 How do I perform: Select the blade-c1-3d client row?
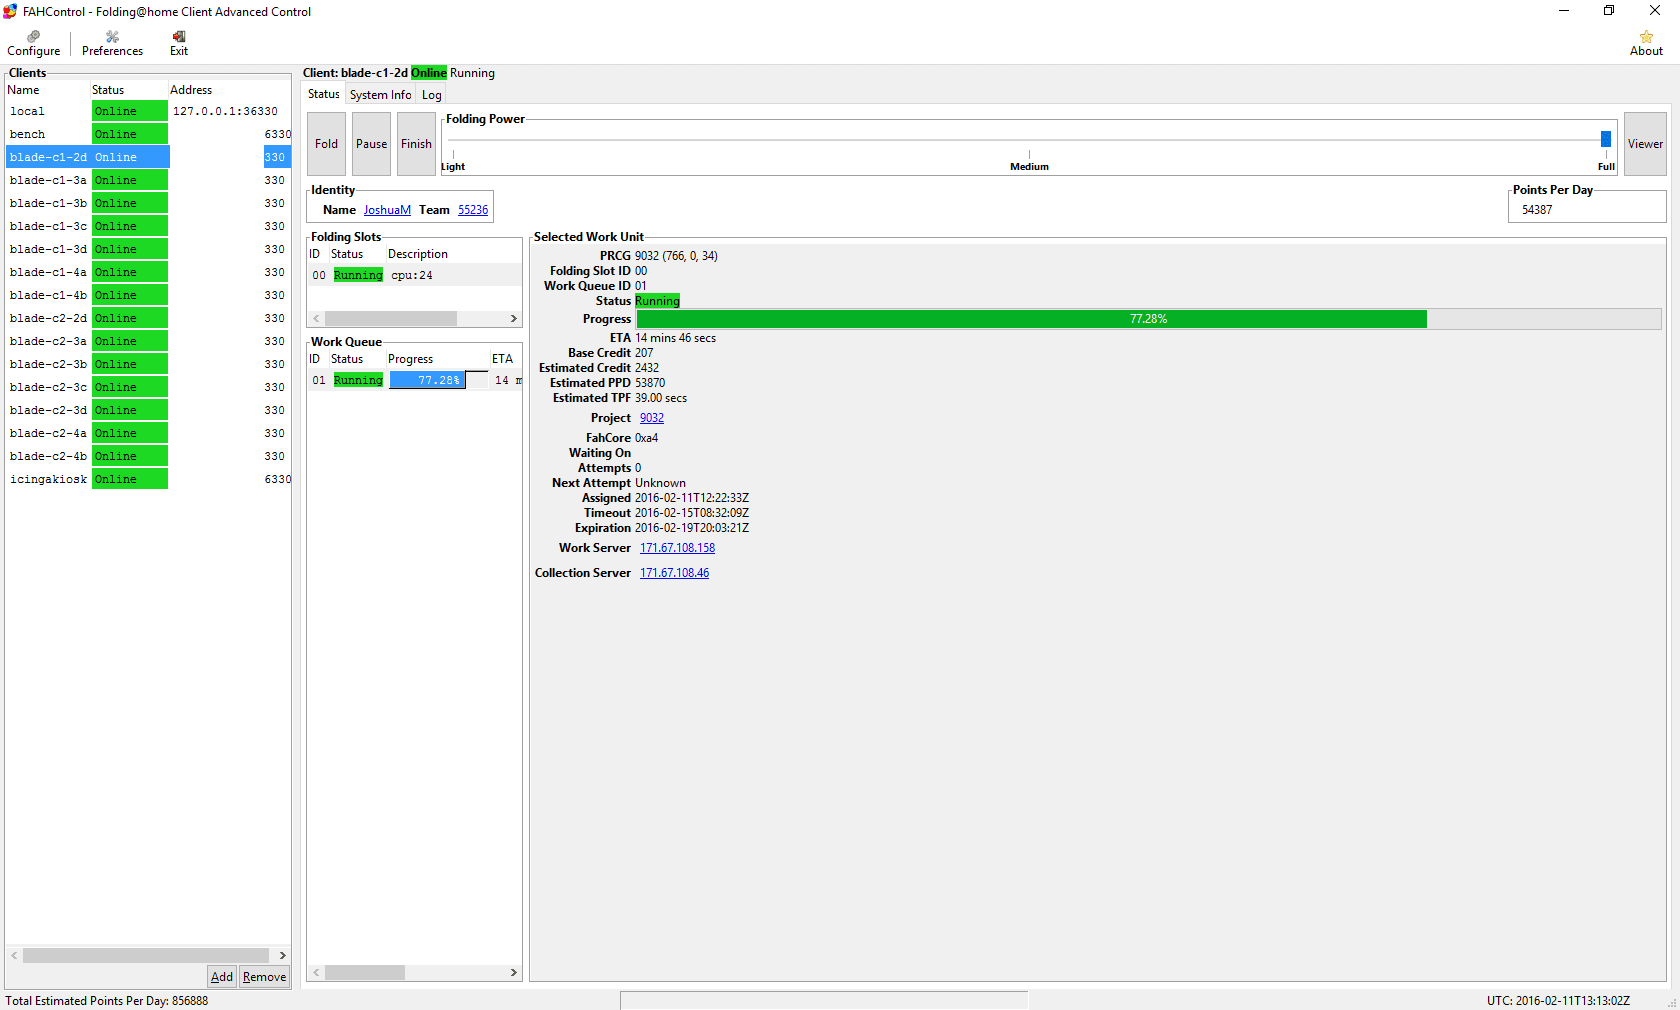[x=148, y=249]
